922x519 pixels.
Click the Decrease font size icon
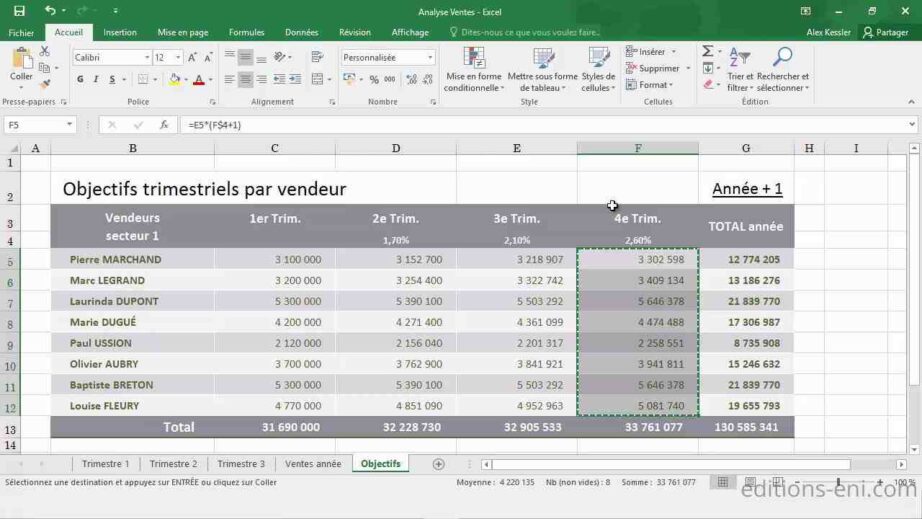[x=208, y=57]
